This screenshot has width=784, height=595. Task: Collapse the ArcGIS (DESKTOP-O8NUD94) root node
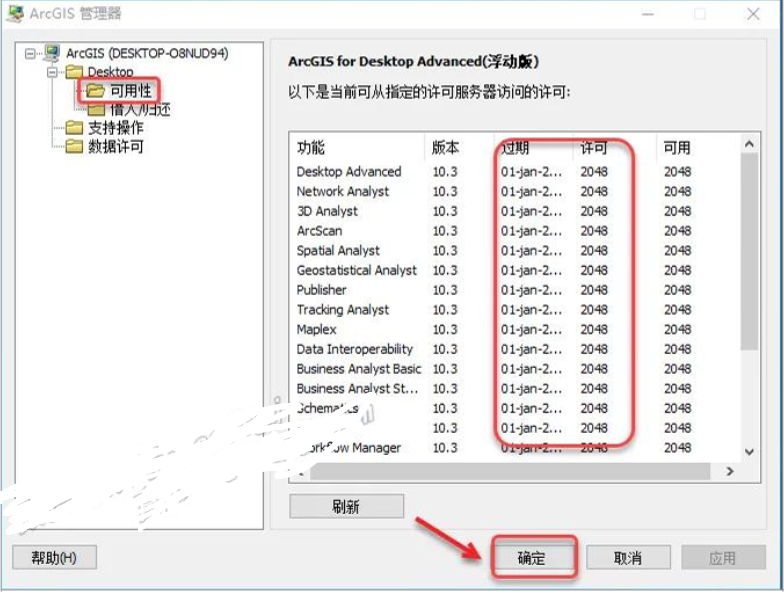30,54
